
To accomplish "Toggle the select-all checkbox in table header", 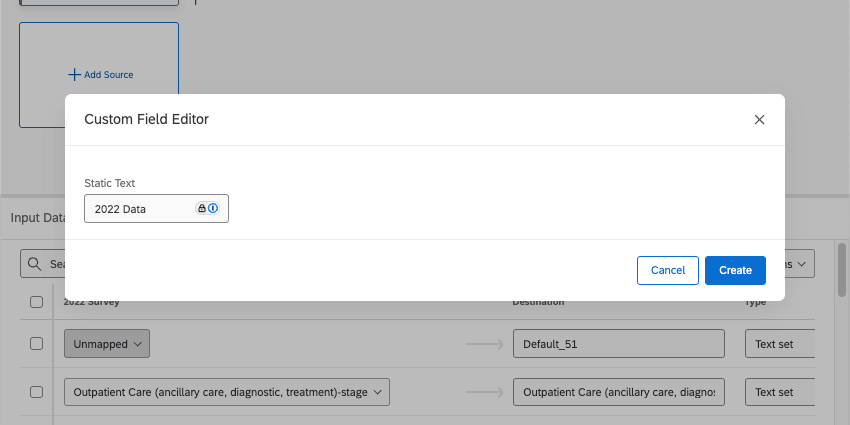I will (37, 302).
